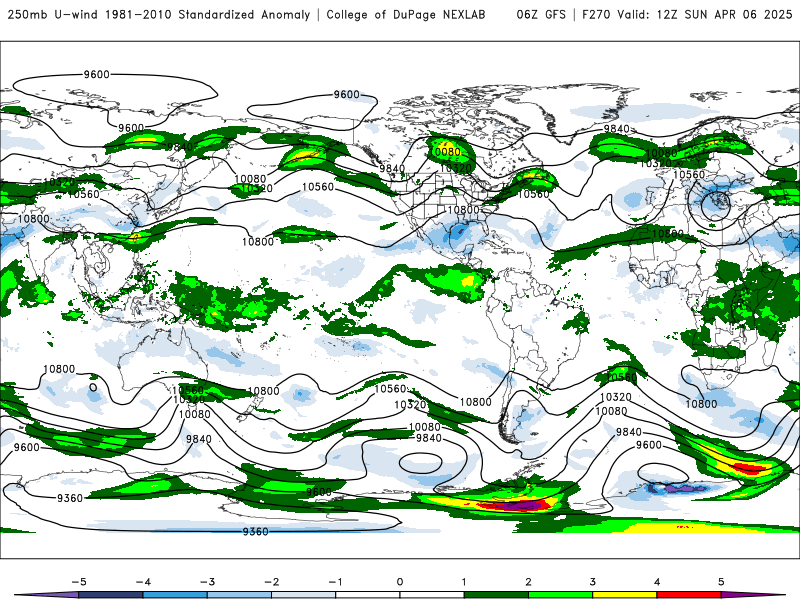Select the dark green colorbar segment between 1 and 2
Image resolution: width=800 pixels, height=600 pixels.
[496, 595]
